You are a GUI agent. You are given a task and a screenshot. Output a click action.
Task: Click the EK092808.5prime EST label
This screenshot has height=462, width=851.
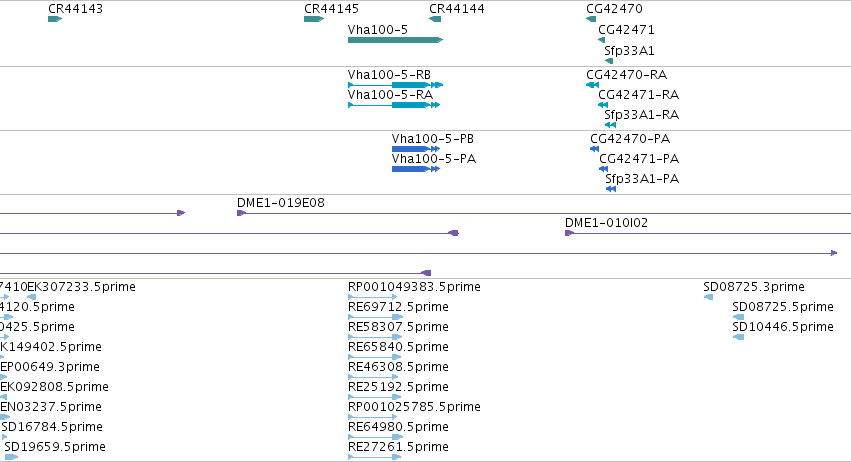coord(54,387)
